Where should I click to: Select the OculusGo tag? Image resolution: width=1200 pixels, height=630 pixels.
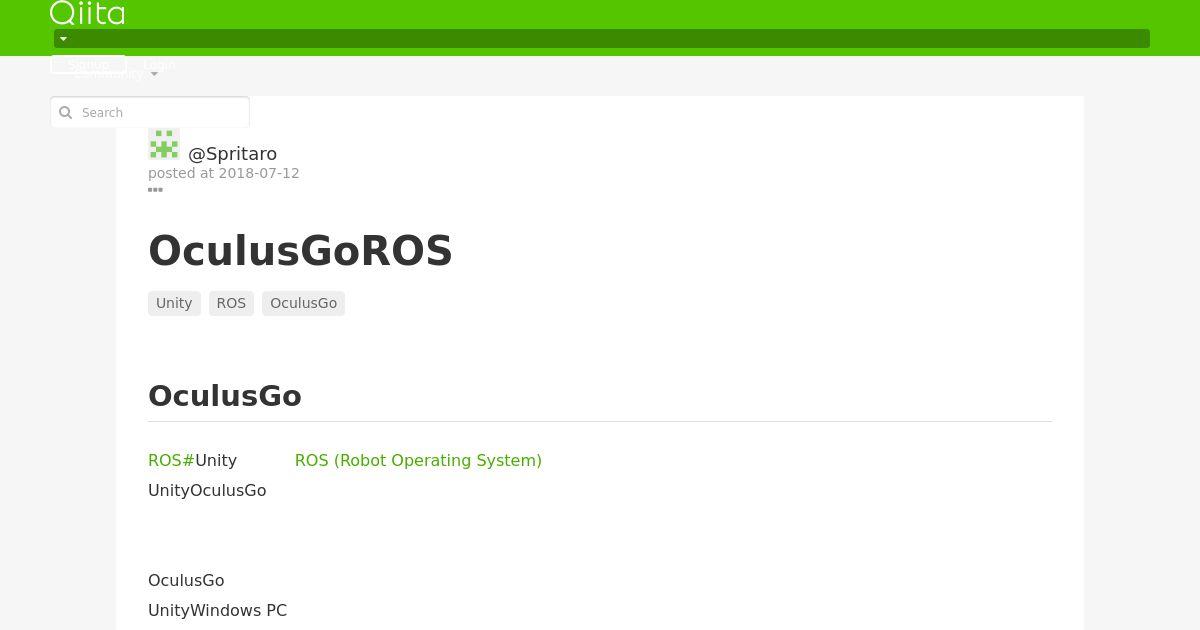coord(303,303)
